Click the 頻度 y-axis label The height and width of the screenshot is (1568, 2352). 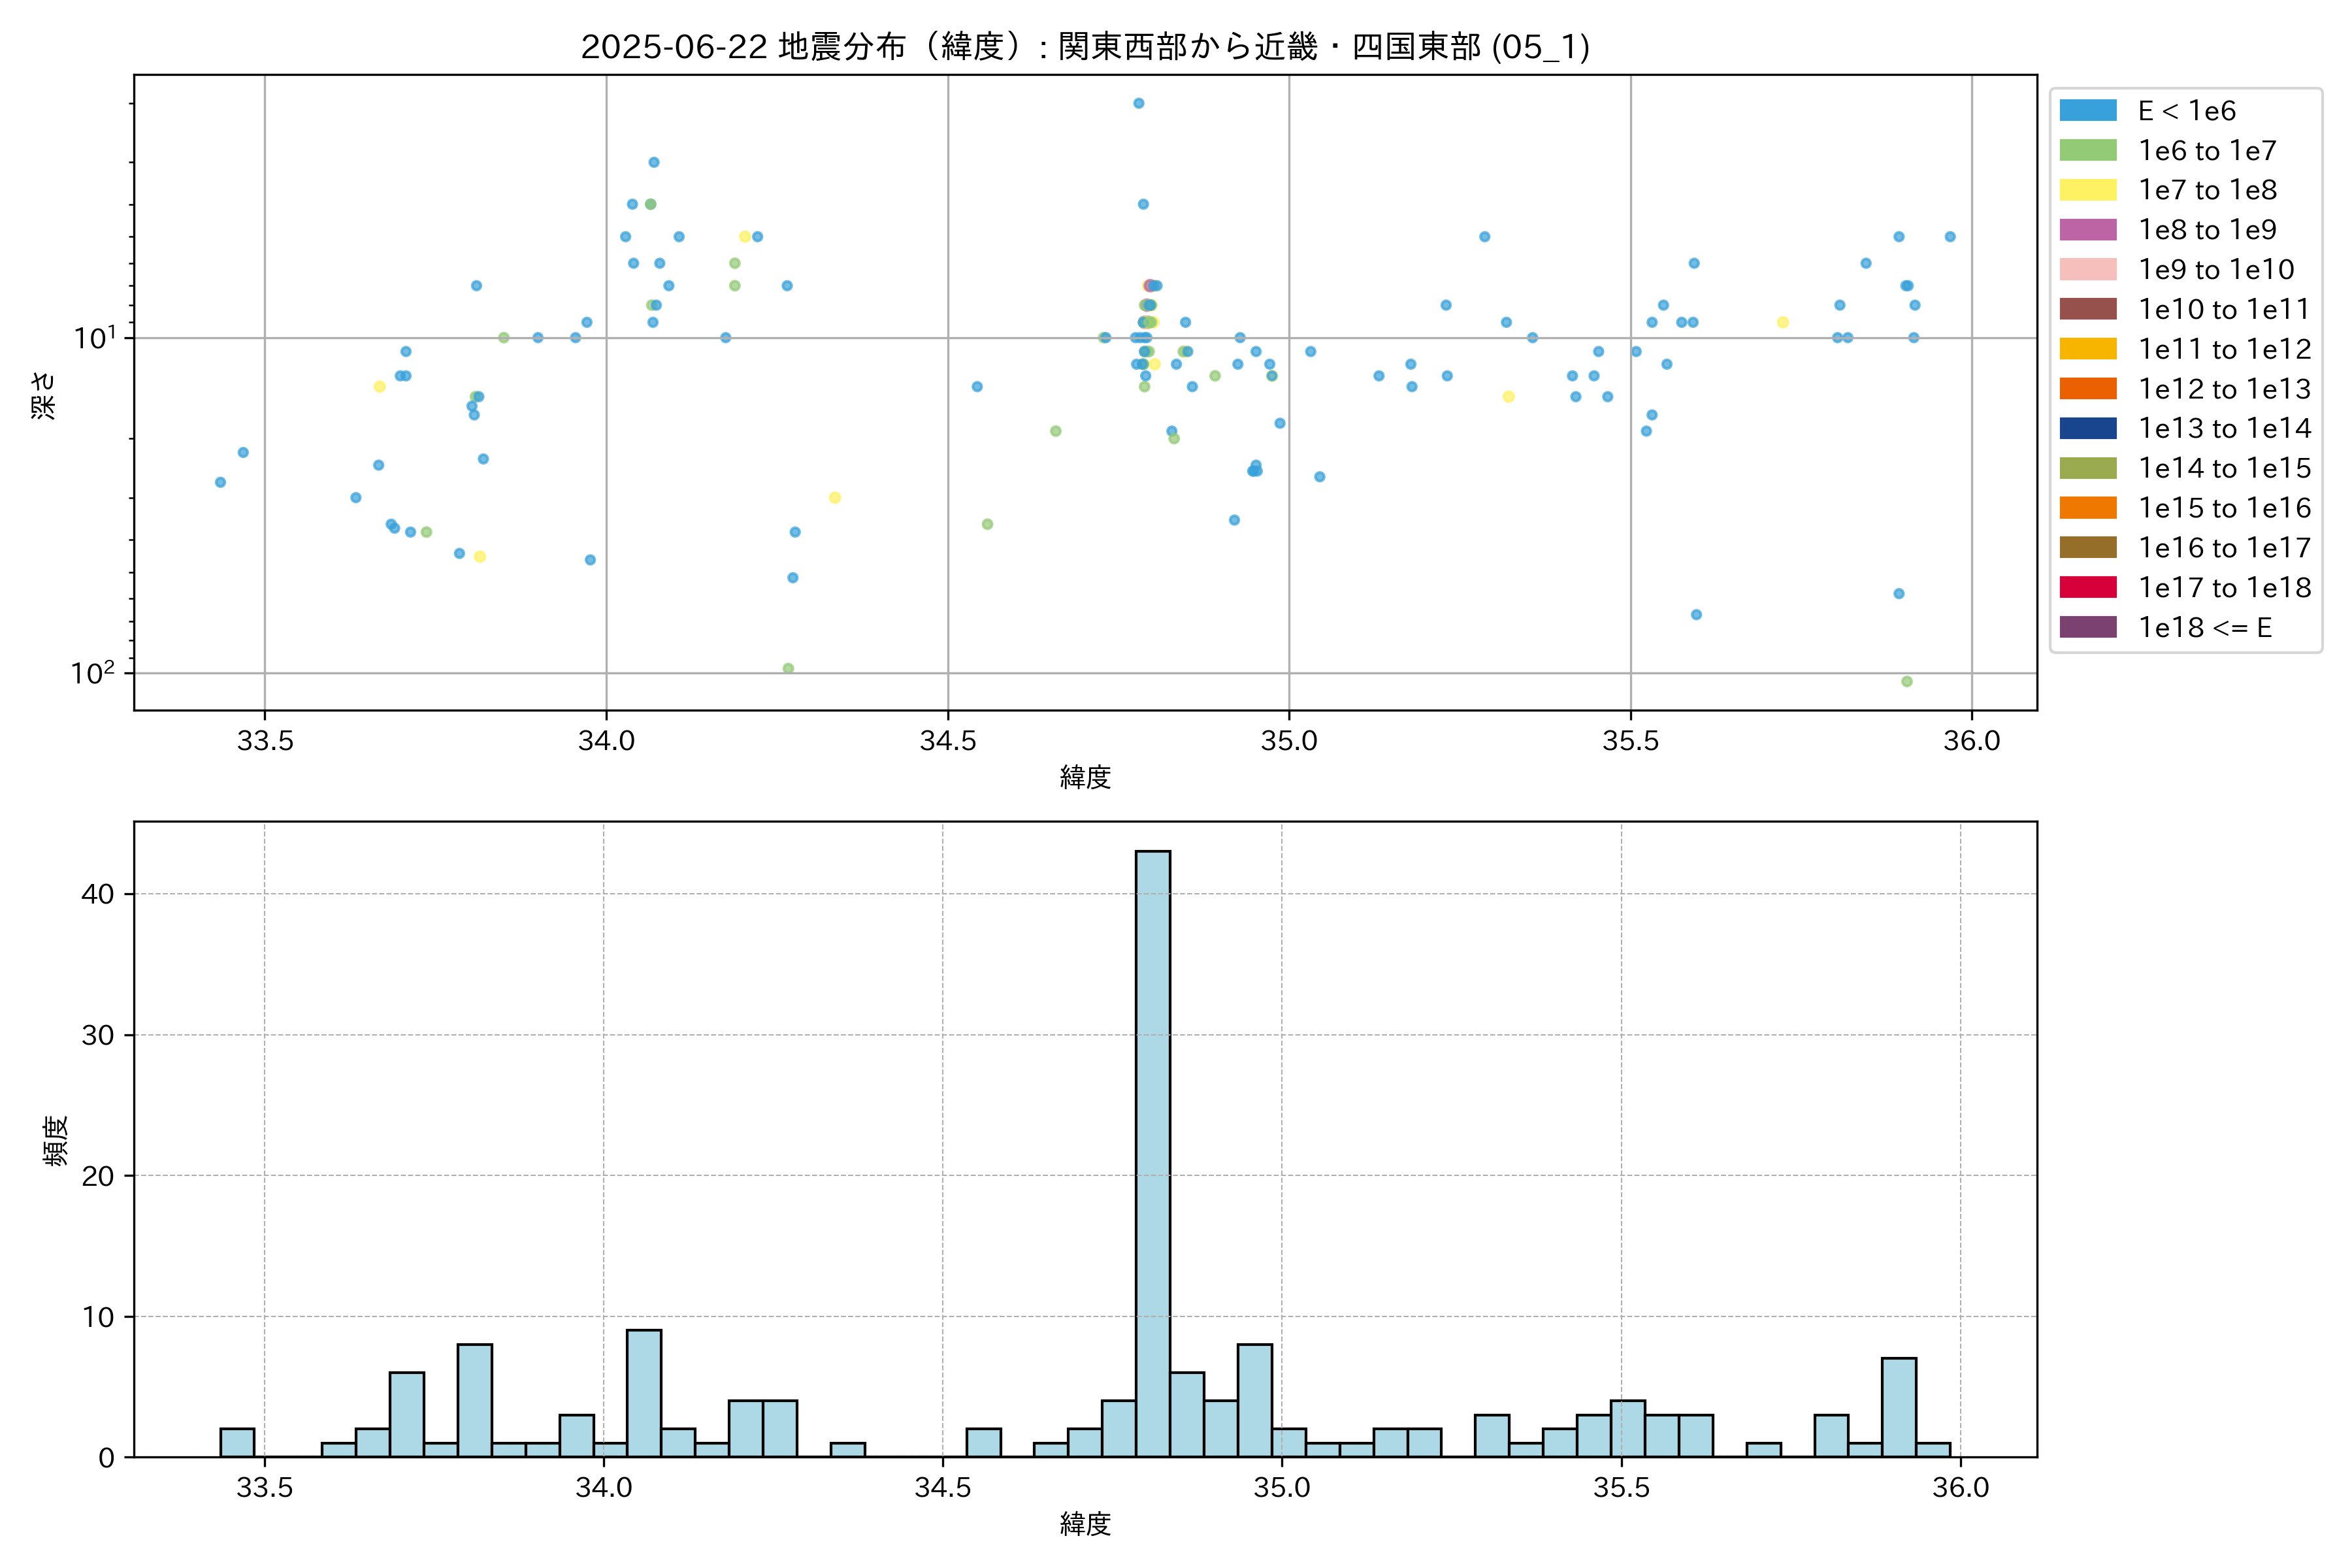coord(56,1140)
